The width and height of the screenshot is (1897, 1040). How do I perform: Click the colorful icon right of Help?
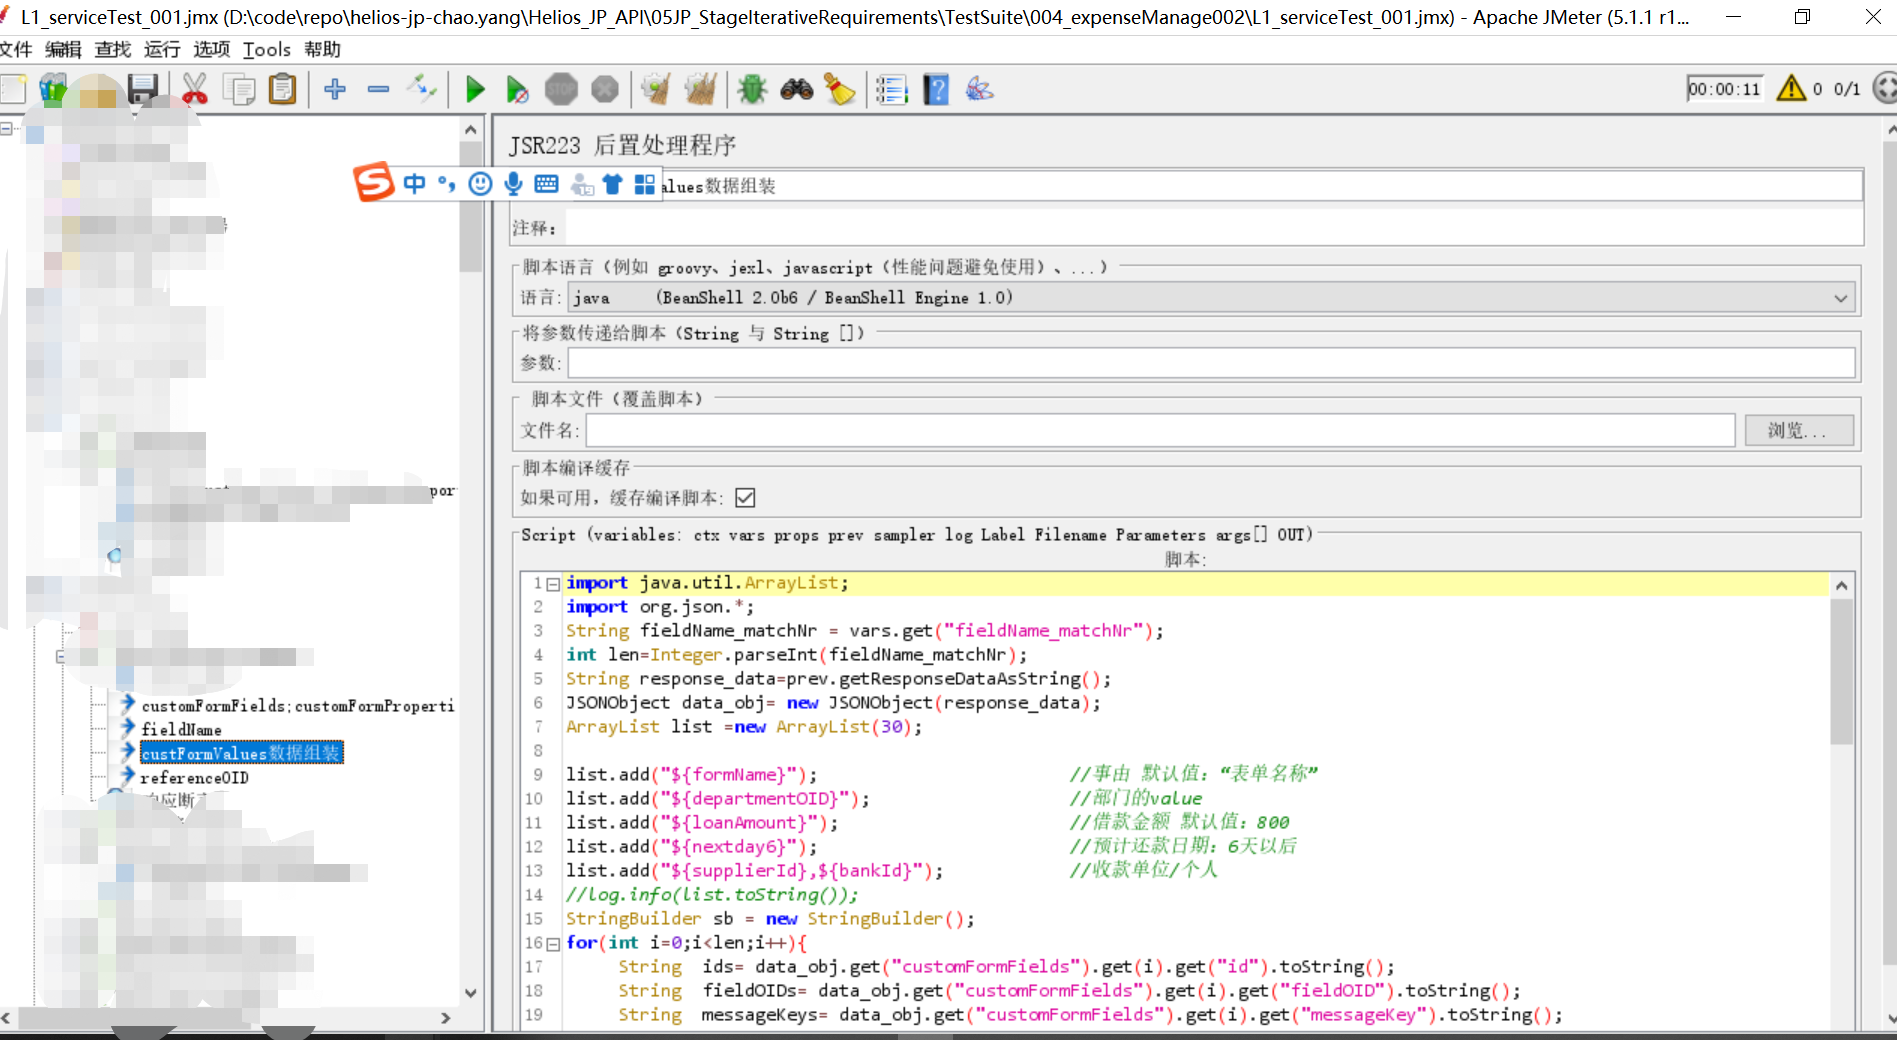pos(980,89)
